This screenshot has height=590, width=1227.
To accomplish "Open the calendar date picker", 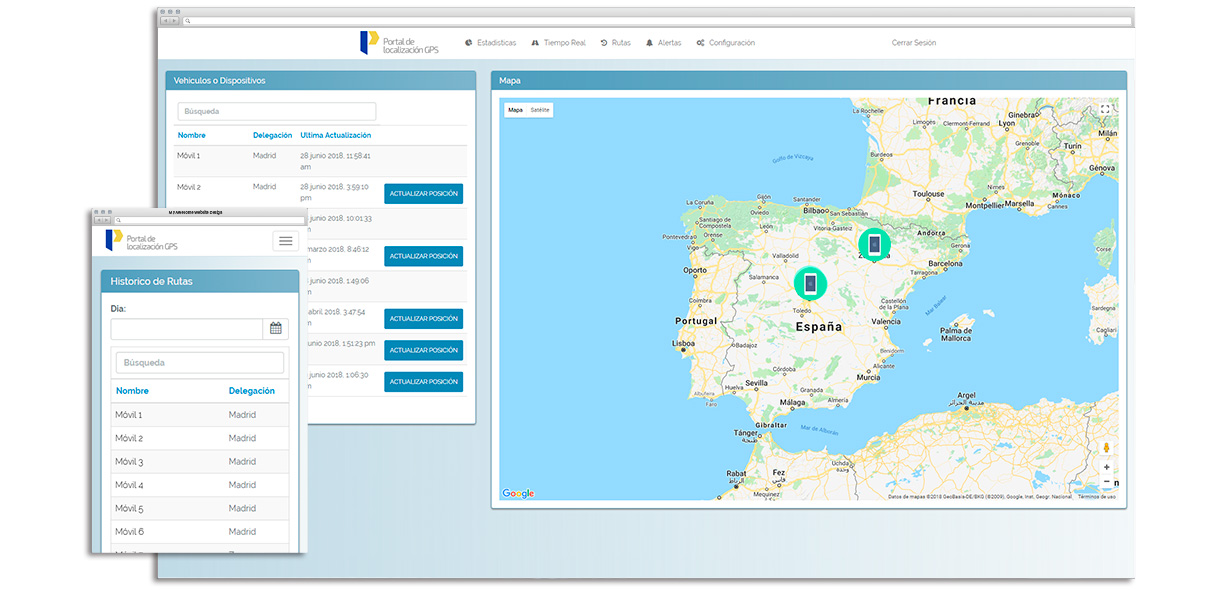I will 276,329.
